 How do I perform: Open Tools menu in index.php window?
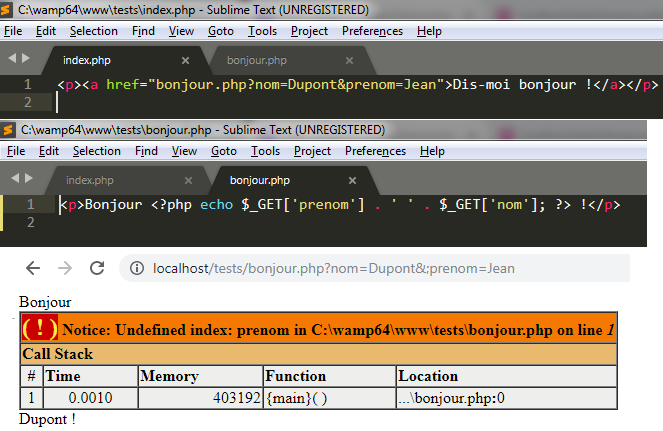click(x=262, y=31)
